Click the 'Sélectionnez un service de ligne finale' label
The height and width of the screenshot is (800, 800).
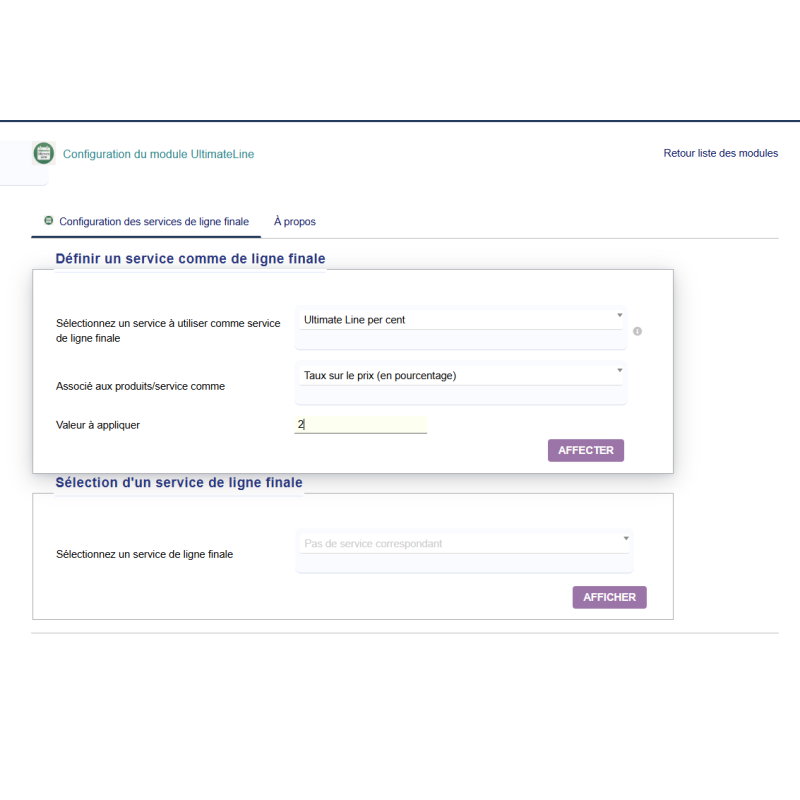pos(144,554)
